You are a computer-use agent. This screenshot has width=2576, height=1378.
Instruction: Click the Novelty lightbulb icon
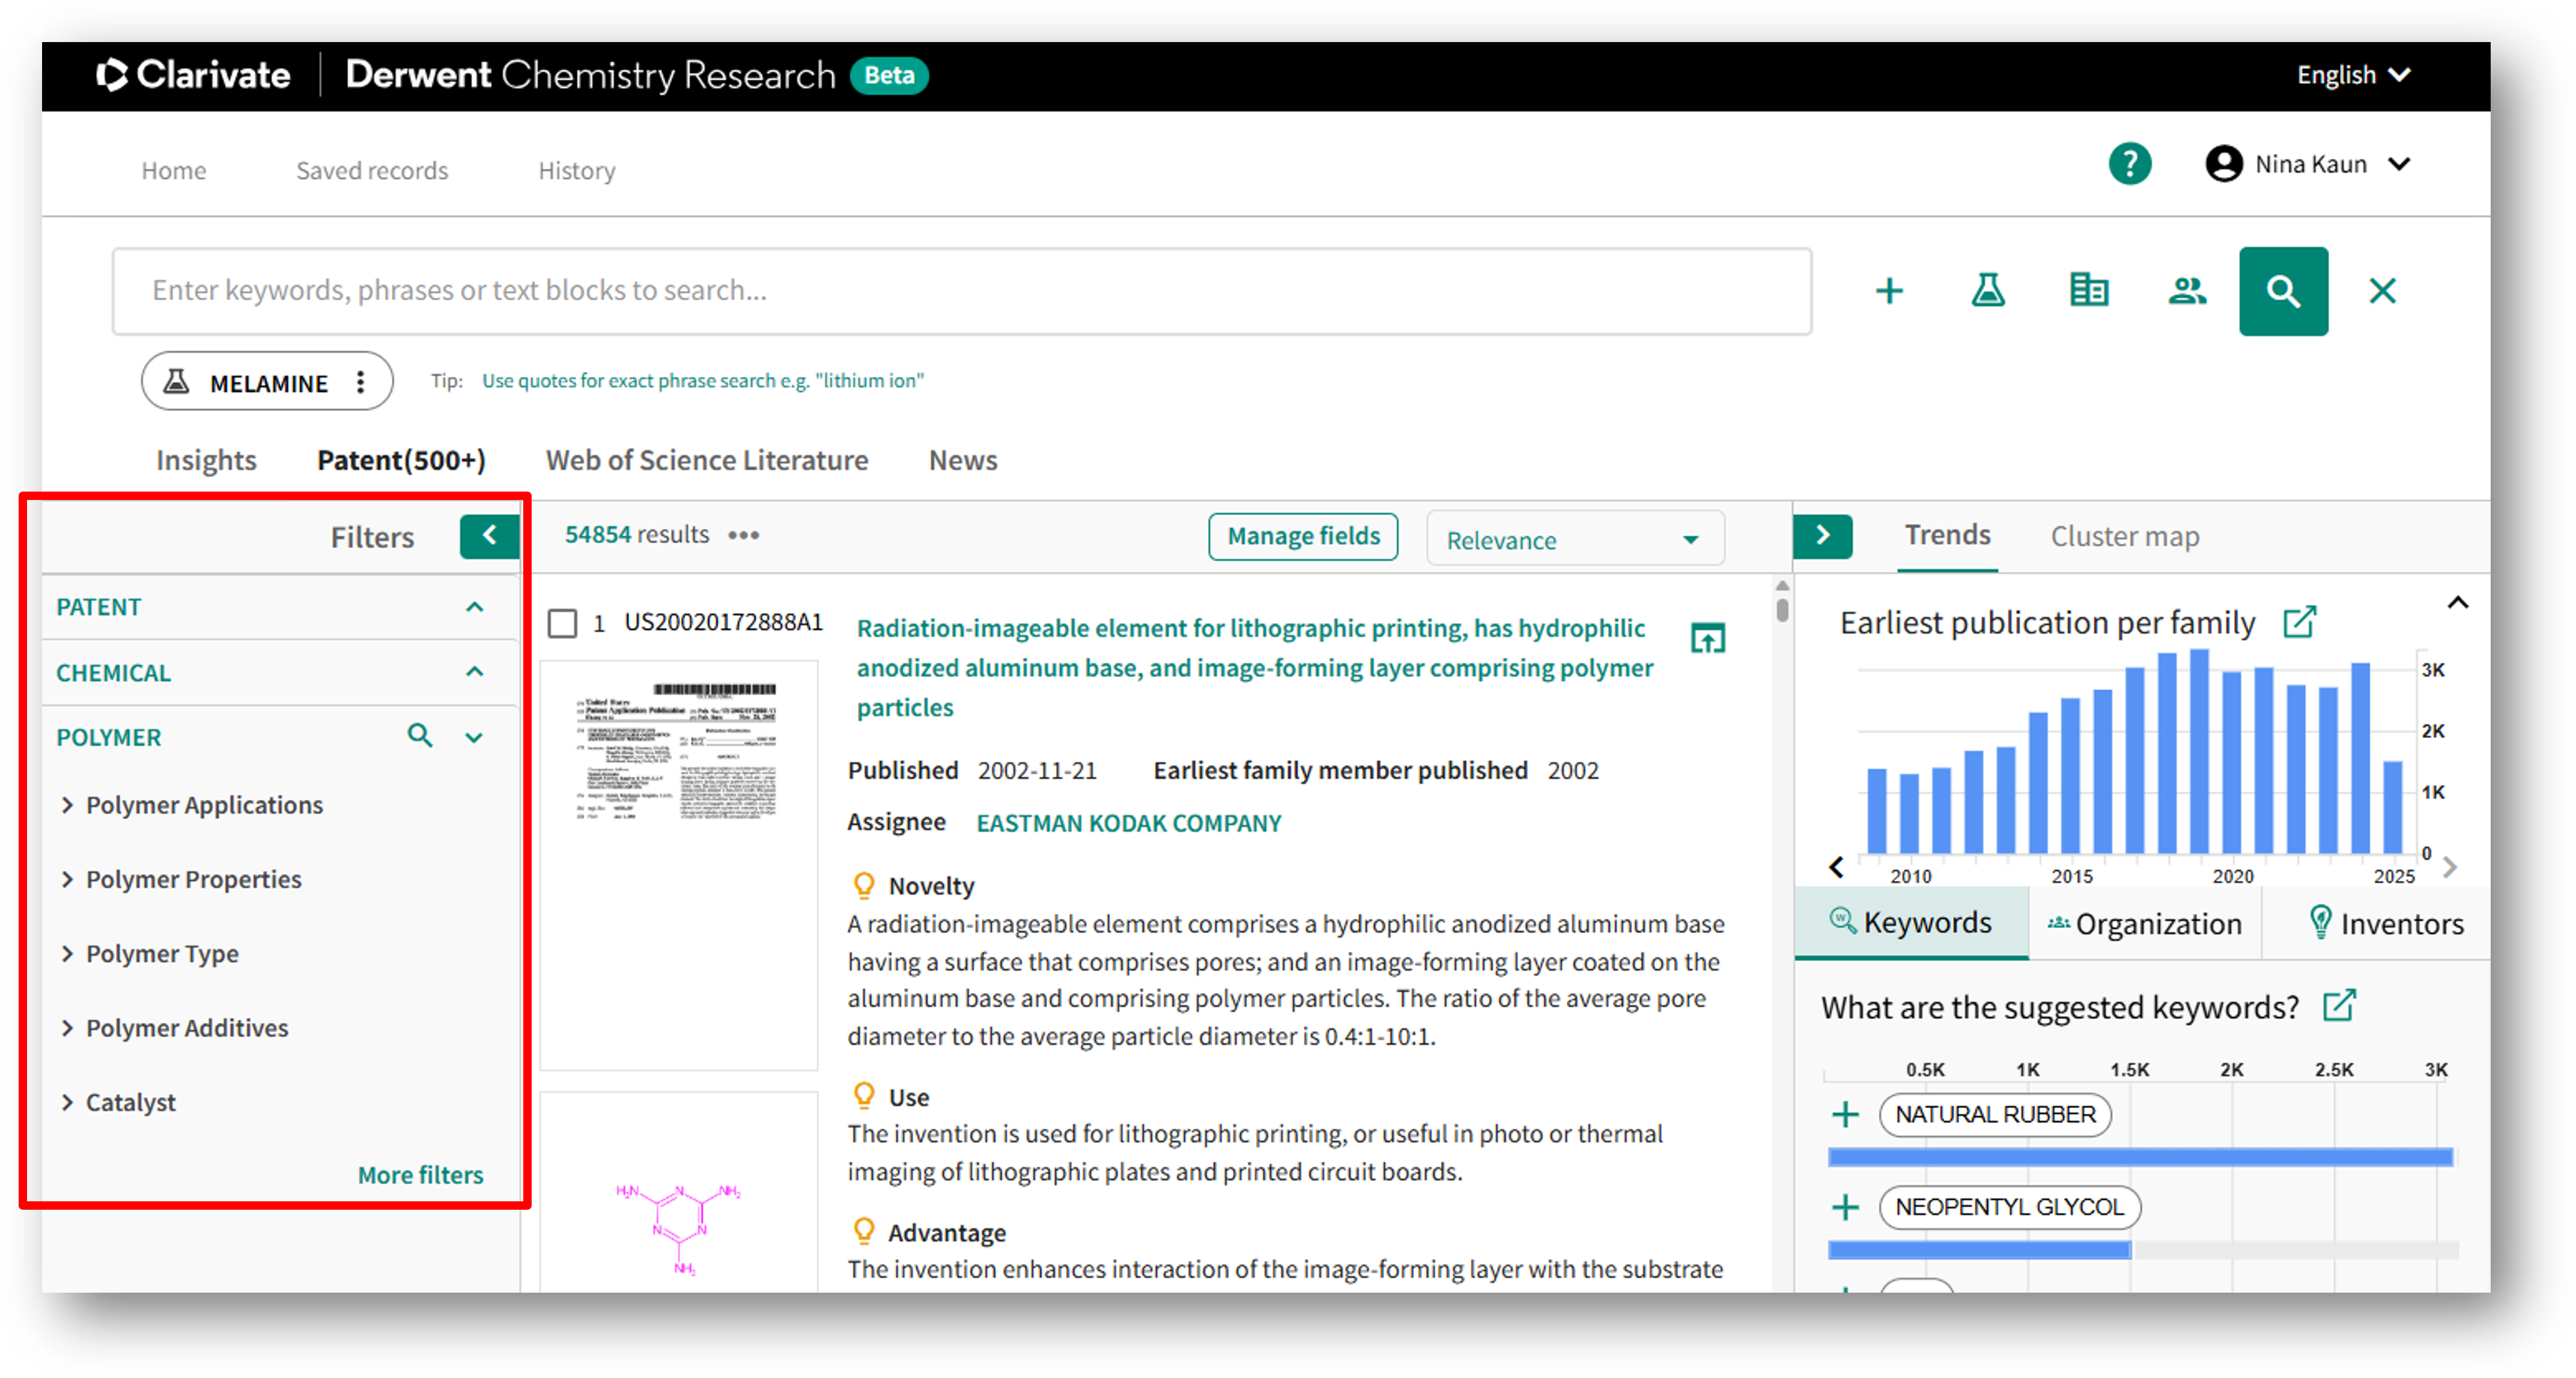(x=863, y=885)
